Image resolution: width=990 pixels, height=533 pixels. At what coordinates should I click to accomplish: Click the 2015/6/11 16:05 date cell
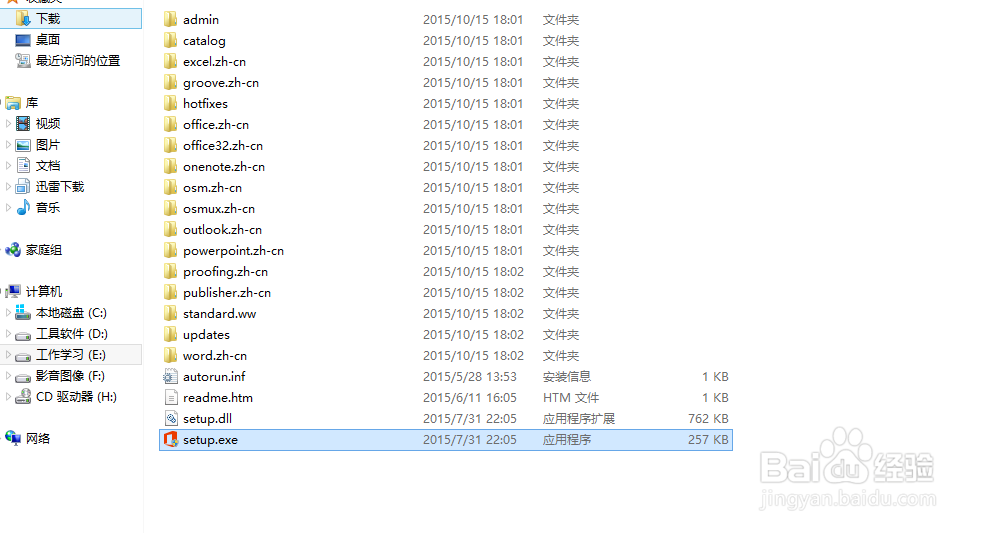tap(470, 398)
